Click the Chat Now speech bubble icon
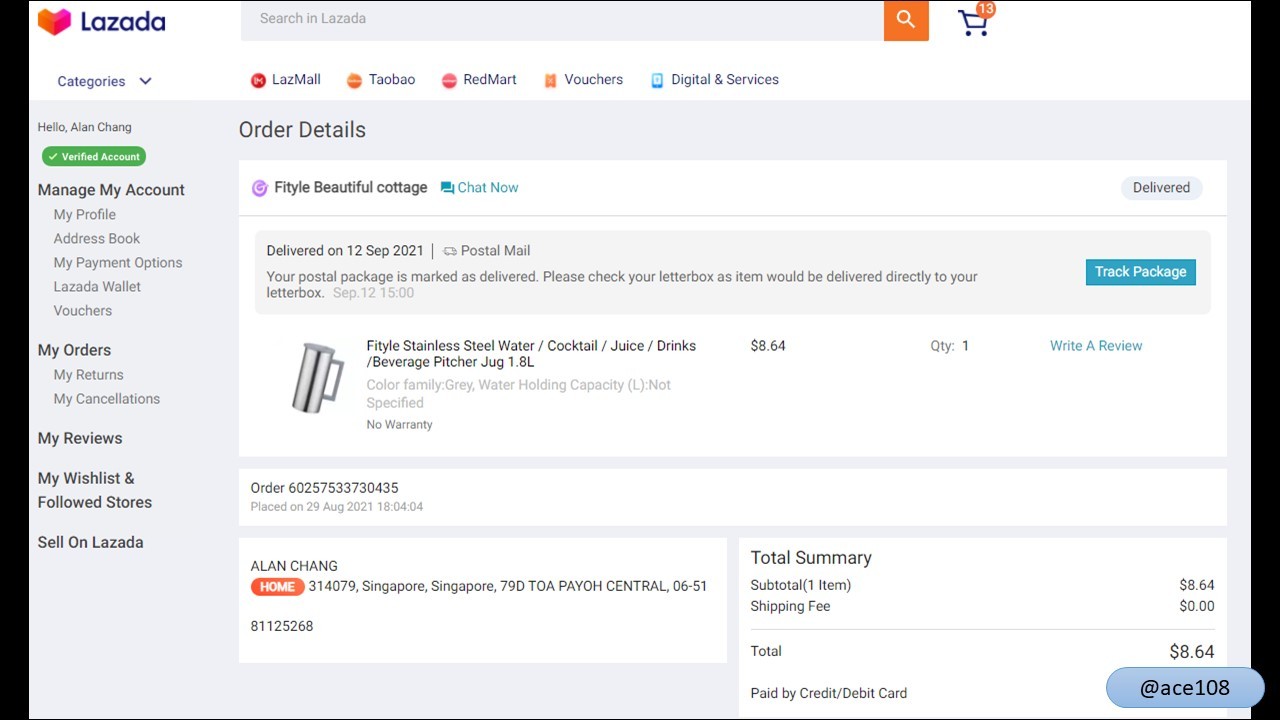This screenshot has width=1280, height=720. coord(447,188)
